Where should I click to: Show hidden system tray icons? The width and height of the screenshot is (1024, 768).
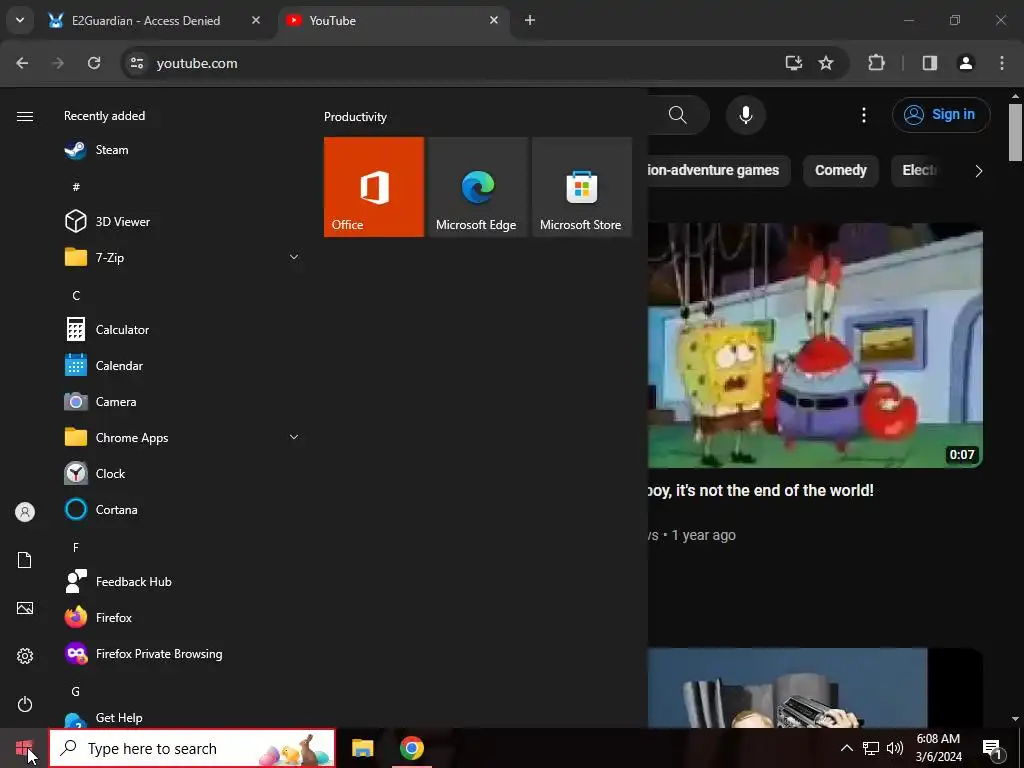pos(846,748)
